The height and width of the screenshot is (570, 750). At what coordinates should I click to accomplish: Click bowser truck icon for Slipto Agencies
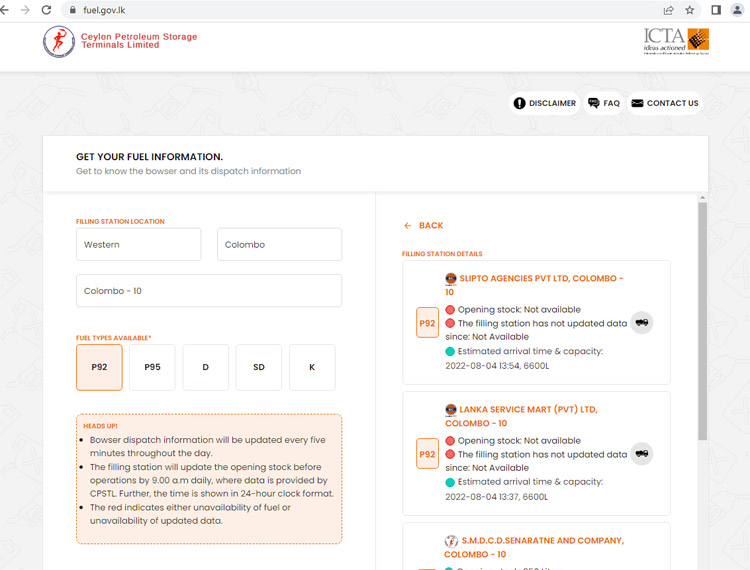coord(641,323)
